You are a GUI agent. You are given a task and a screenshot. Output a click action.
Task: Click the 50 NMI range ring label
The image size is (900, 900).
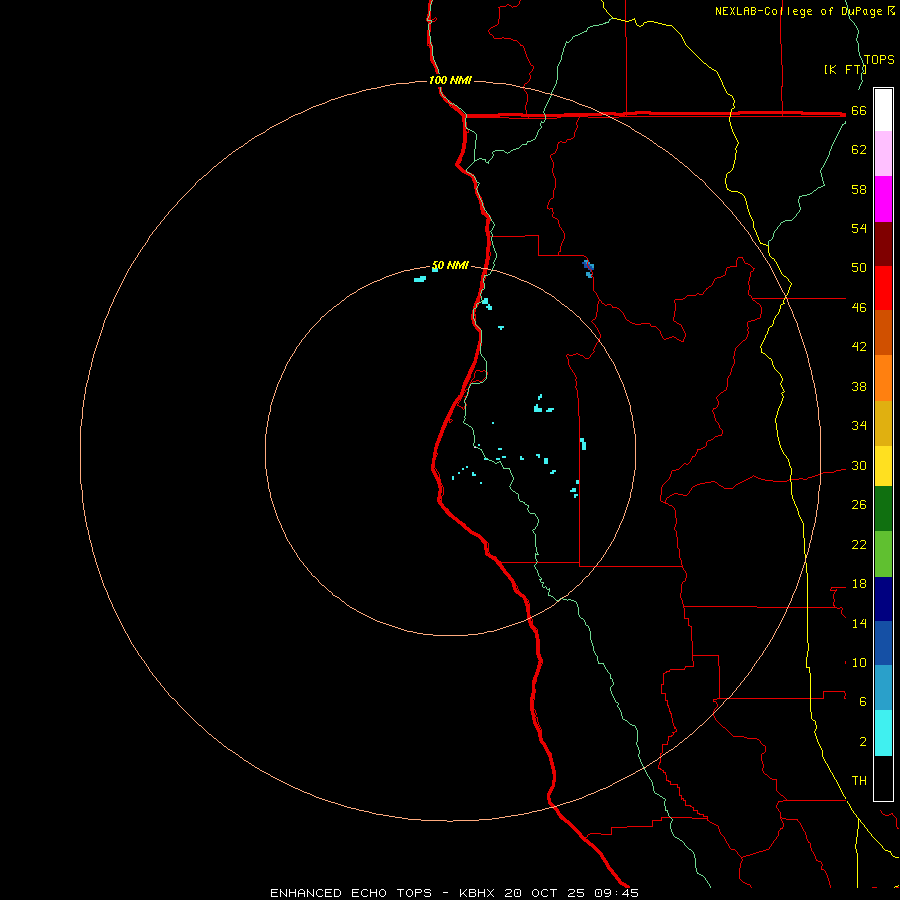point(450,265)
